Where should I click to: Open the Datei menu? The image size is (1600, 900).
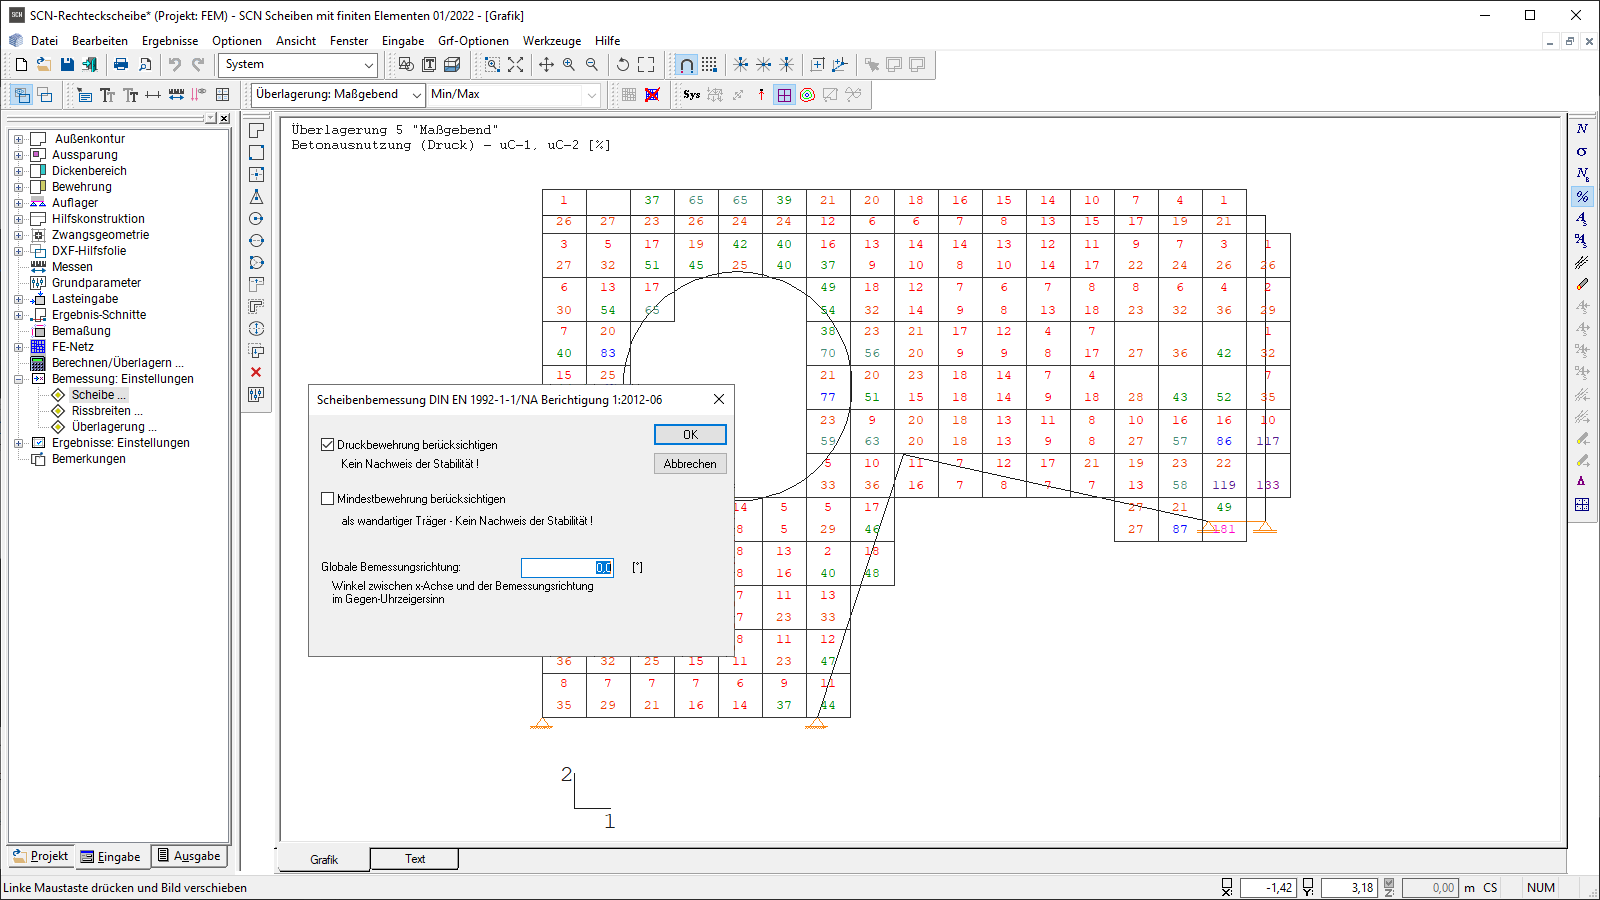pos(44,41)
